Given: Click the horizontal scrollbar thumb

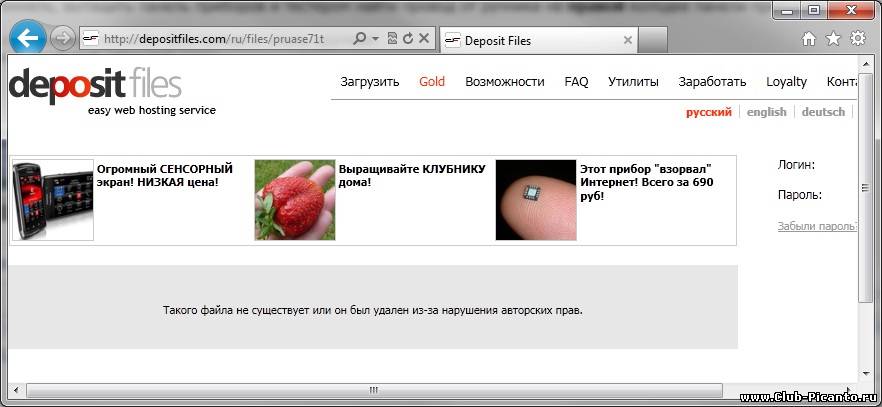Looking at the screenshot, I should tap(374, 390).
